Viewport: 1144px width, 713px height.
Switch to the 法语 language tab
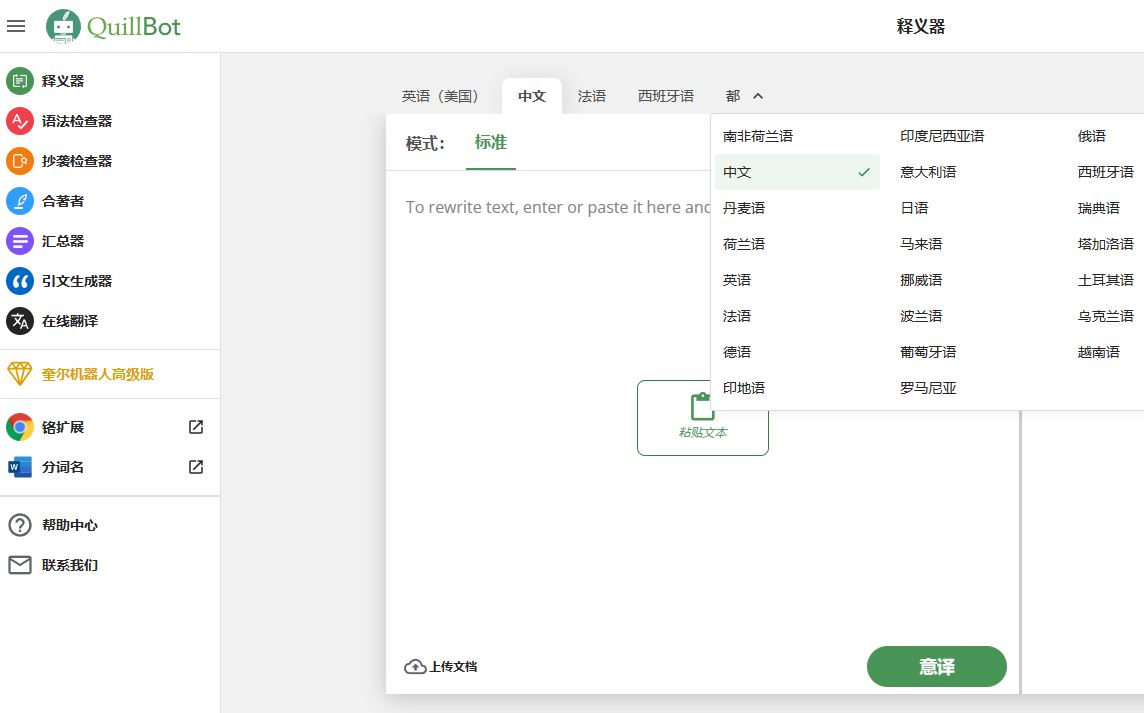[x=592, y=96]
